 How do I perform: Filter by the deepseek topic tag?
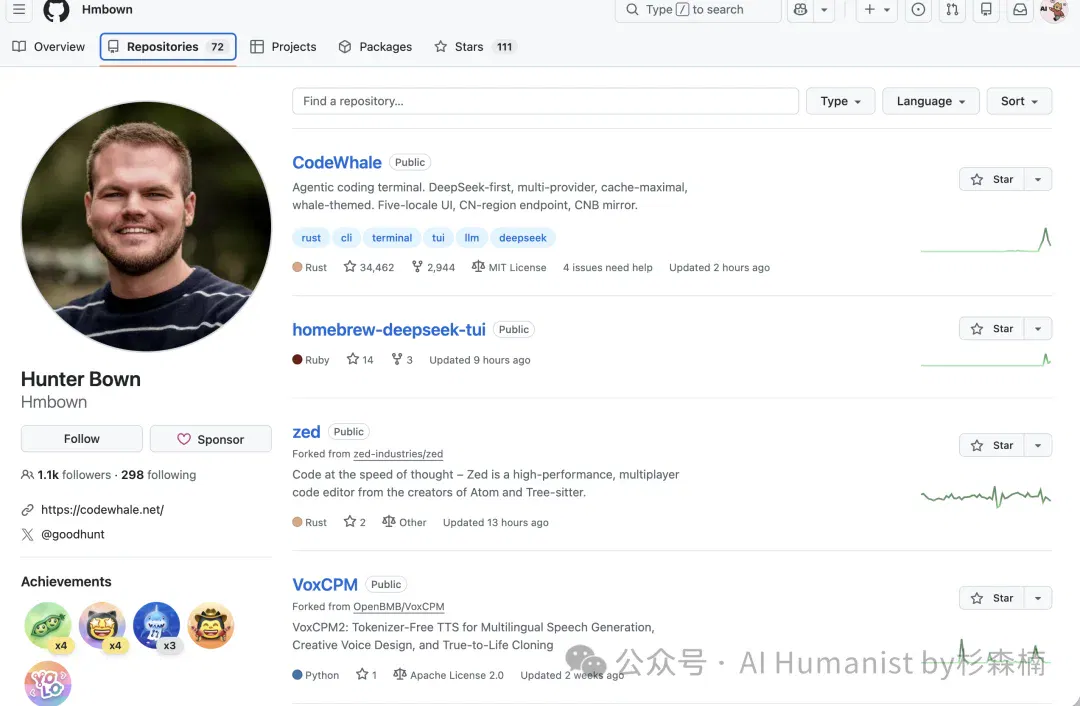pos(523,238)
